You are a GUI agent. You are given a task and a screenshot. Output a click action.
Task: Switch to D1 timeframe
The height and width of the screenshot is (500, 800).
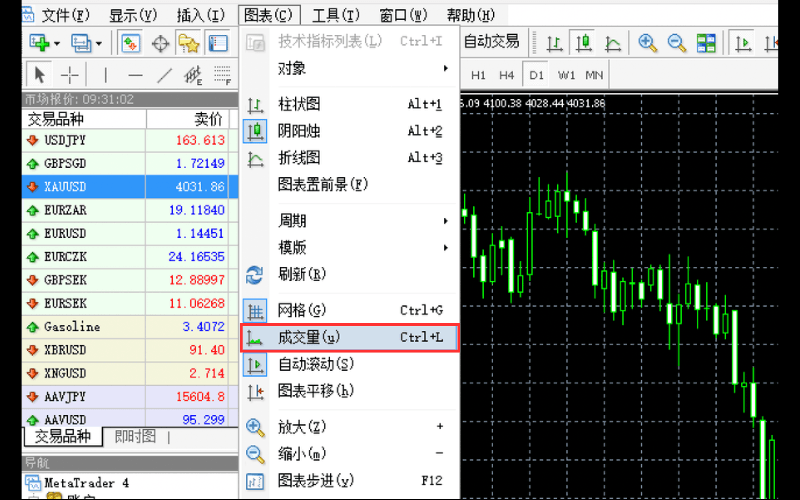coord(536,76)
